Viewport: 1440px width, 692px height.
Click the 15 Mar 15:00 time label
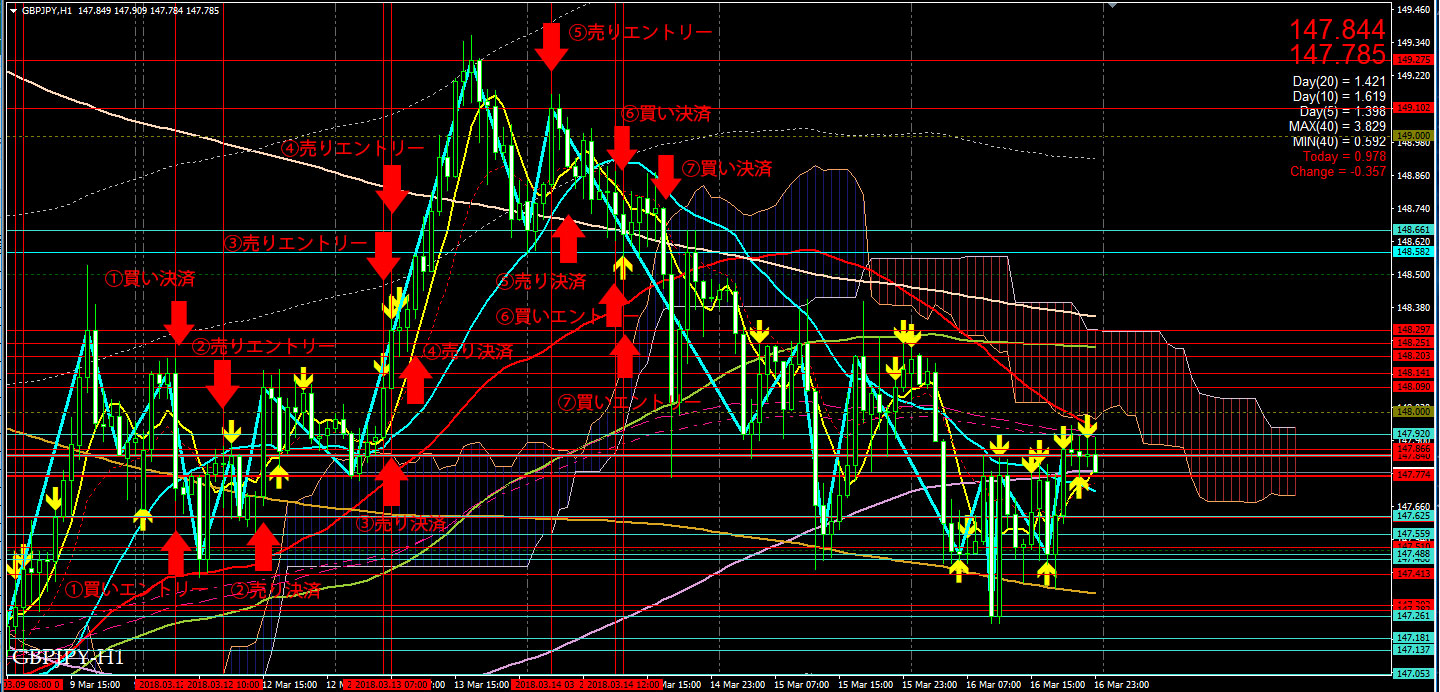pos(866,685)
